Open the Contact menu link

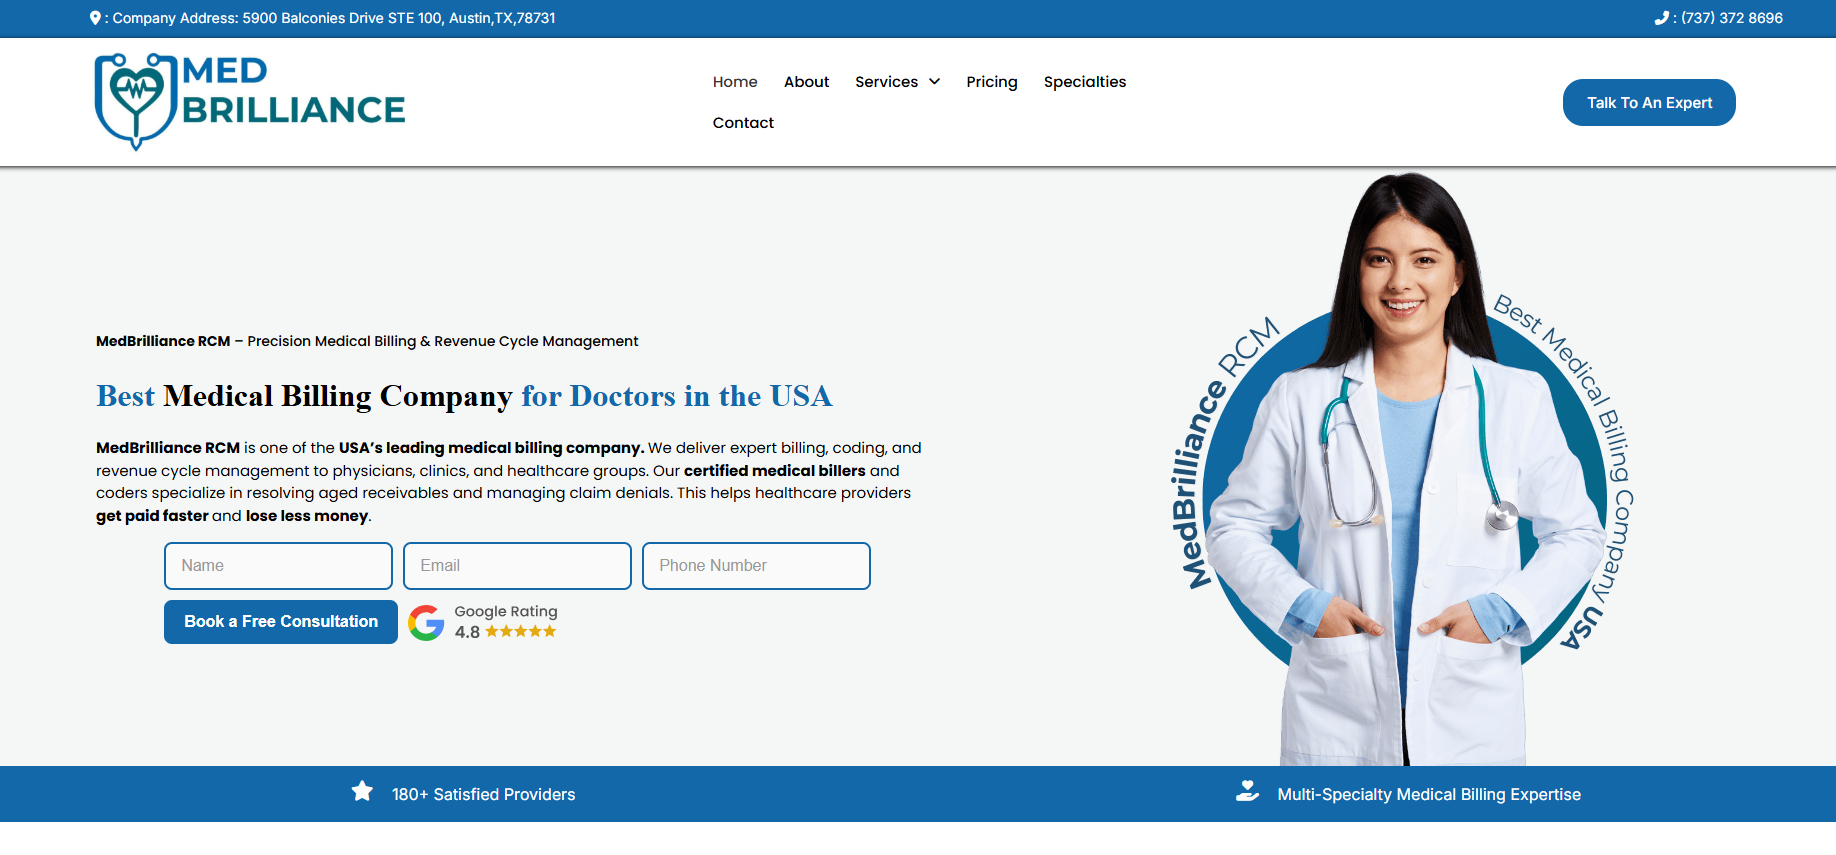pos(743,123)
